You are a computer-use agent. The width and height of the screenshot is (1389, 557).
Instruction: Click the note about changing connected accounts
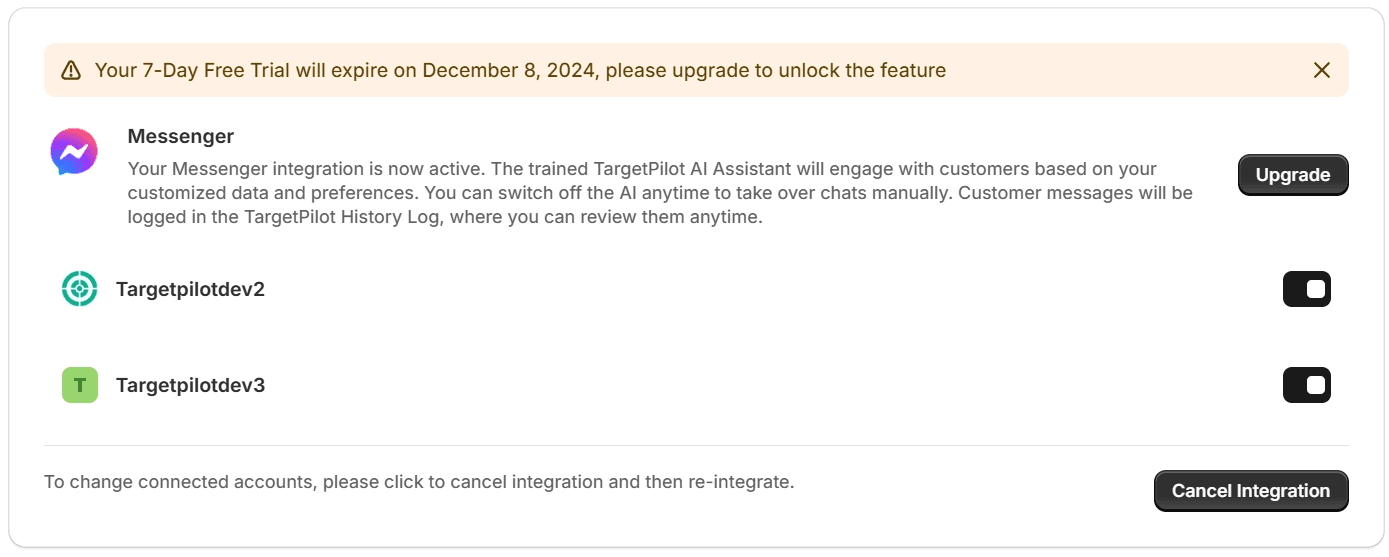(419, 482)
